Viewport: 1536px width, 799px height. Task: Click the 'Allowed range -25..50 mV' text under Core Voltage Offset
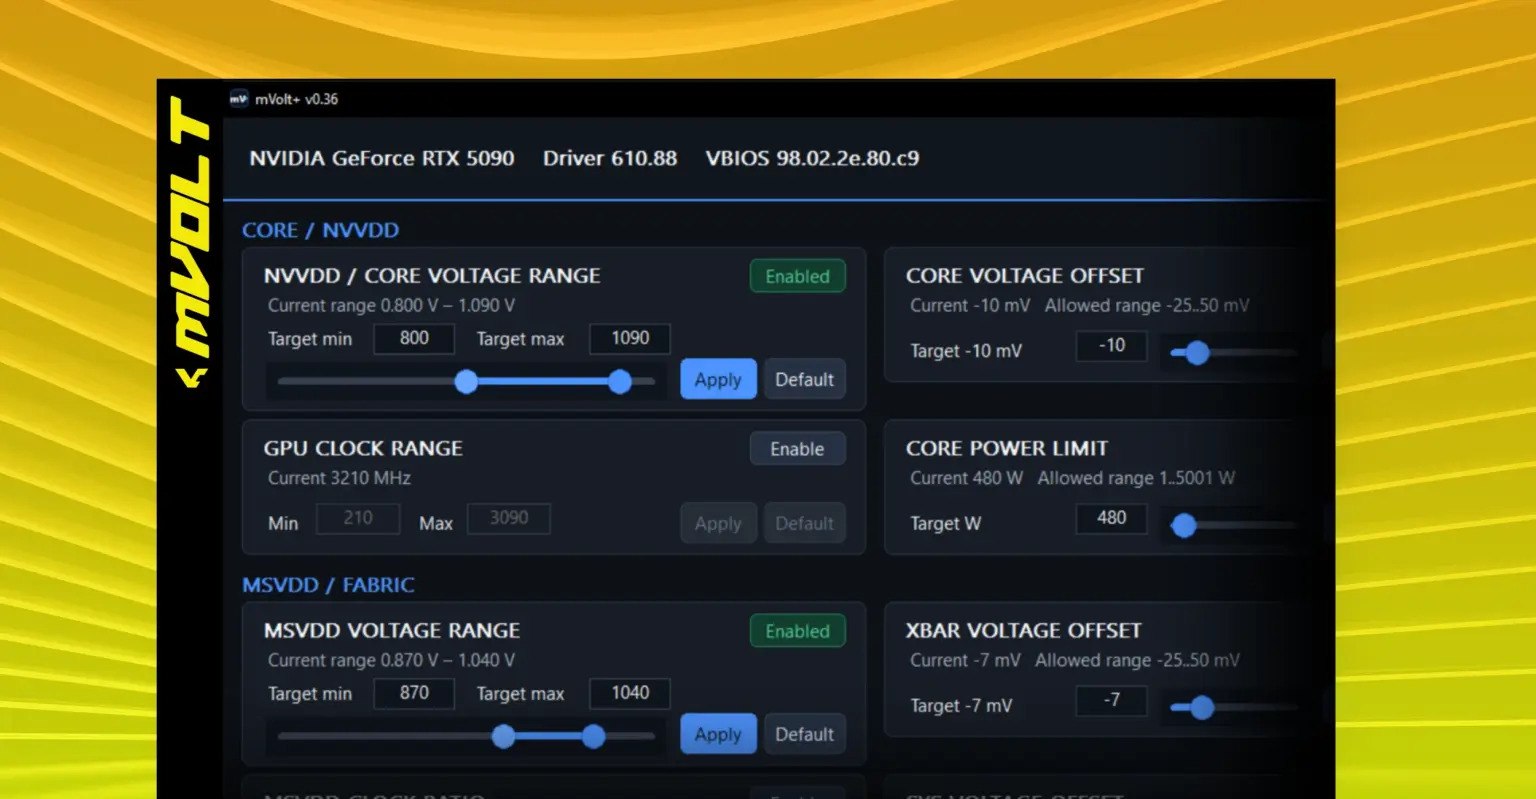coord(1147,306)
